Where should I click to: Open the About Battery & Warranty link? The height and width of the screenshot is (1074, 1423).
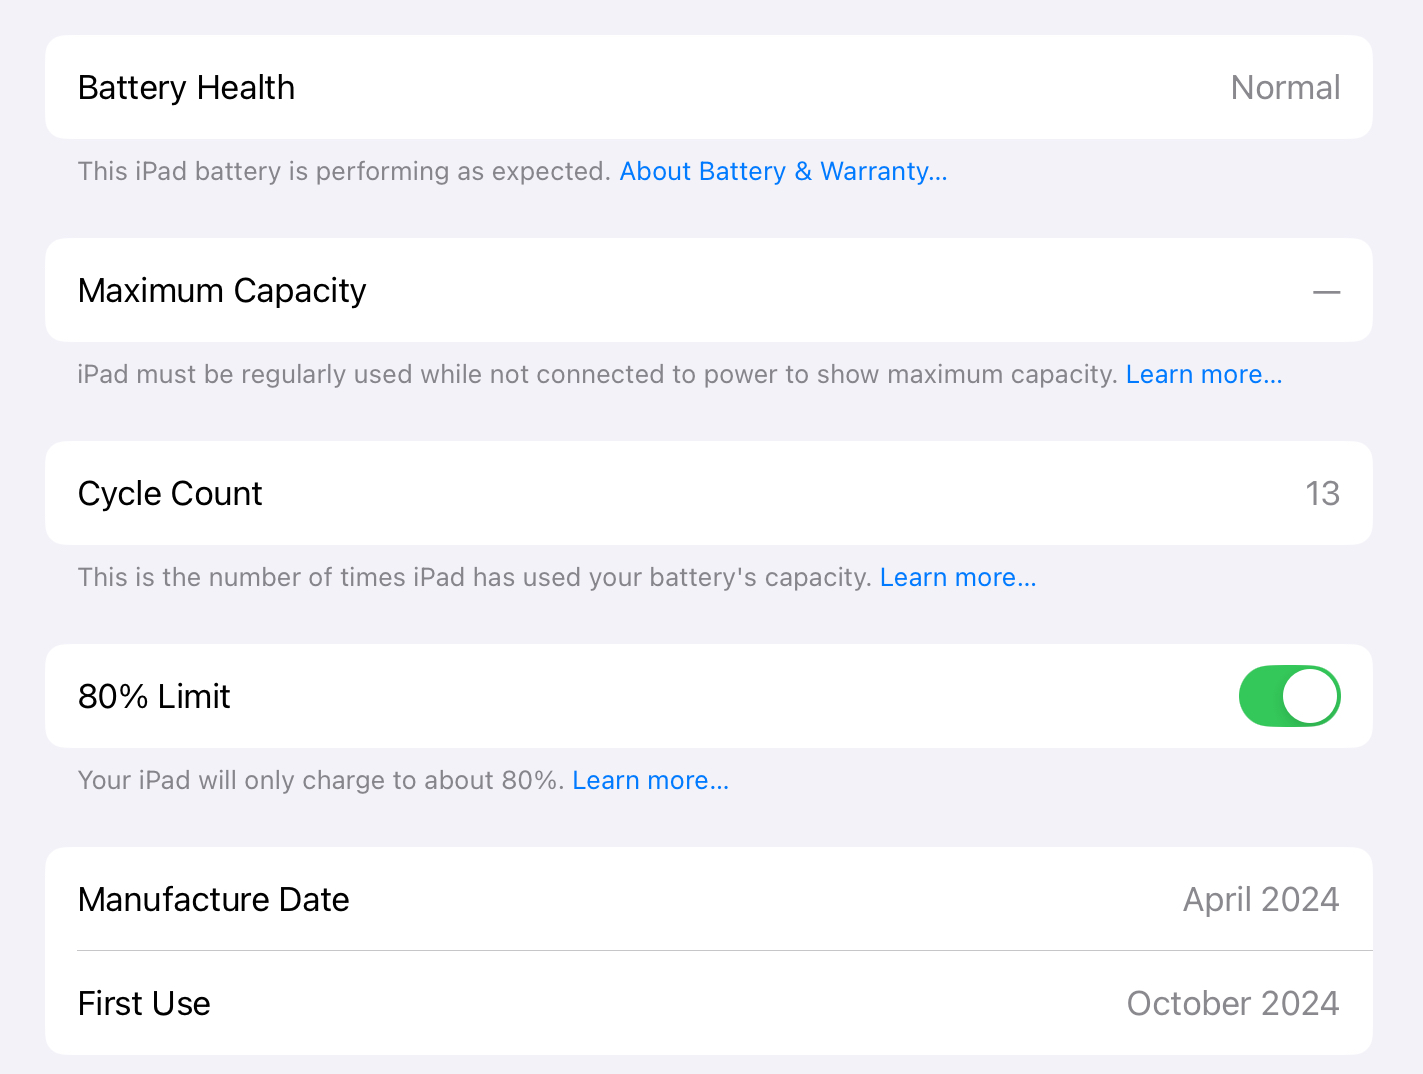tap(783, 172)
